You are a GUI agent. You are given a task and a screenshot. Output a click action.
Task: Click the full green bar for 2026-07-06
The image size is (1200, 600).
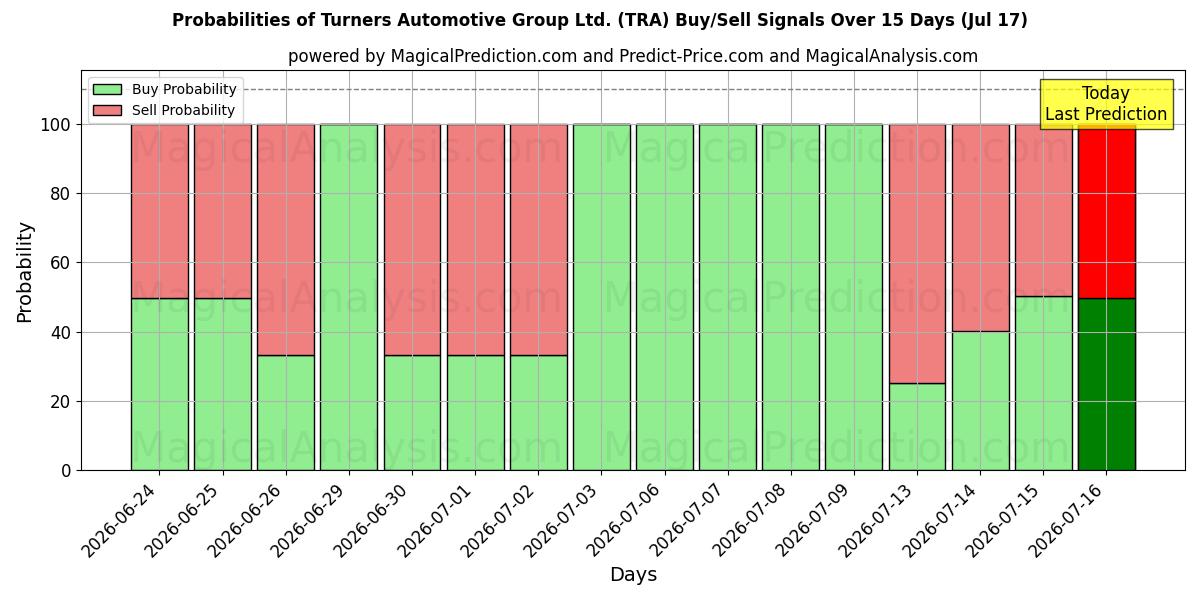pos(665,297)
